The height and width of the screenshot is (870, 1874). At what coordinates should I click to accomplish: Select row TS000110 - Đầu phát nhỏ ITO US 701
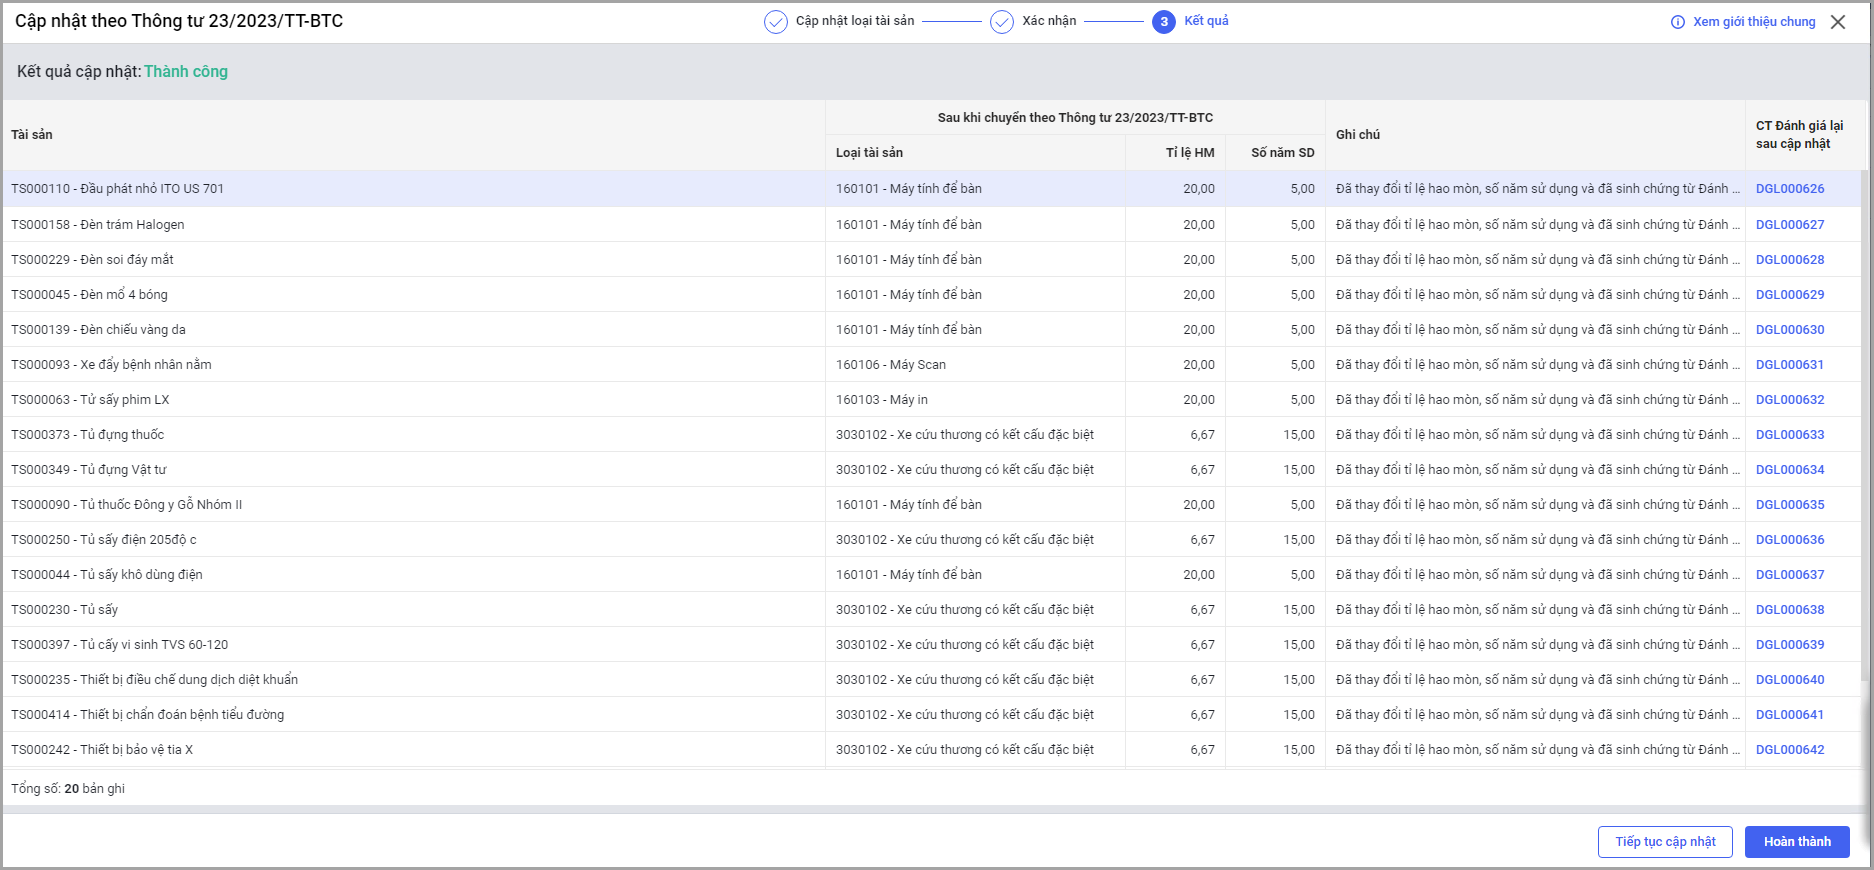coord(118,189)
